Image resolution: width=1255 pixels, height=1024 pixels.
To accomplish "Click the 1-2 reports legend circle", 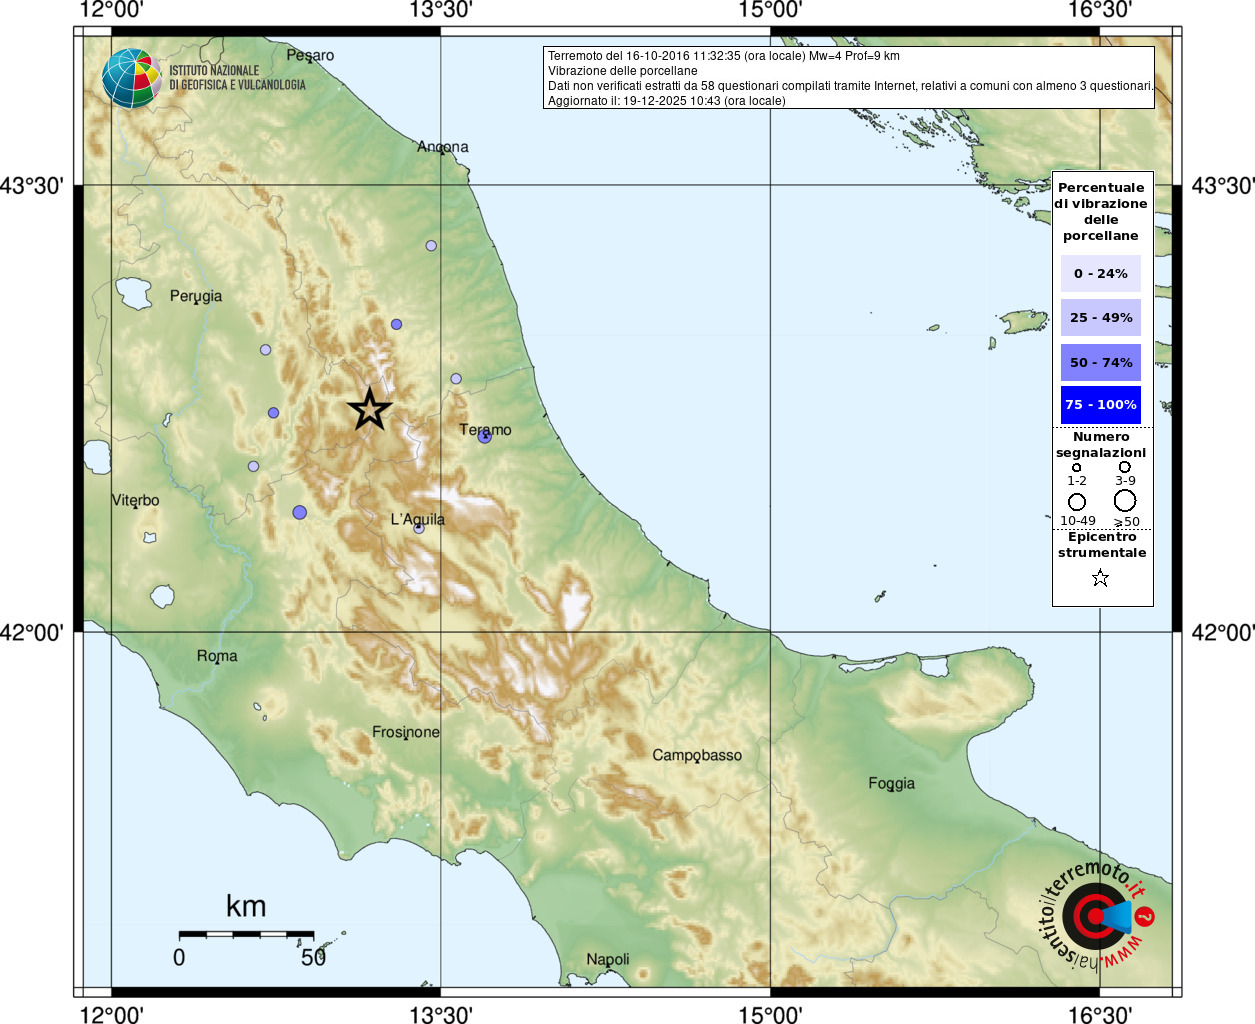I will [1077, 467].
